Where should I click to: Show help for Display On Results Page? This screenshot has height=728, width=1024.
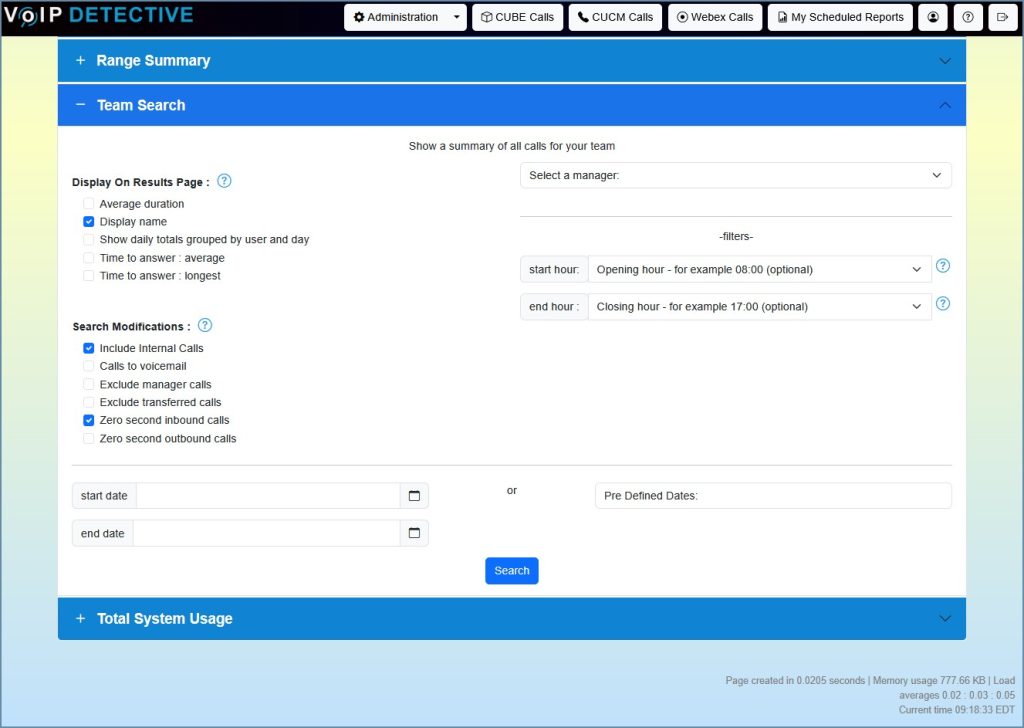pos(224,181)
